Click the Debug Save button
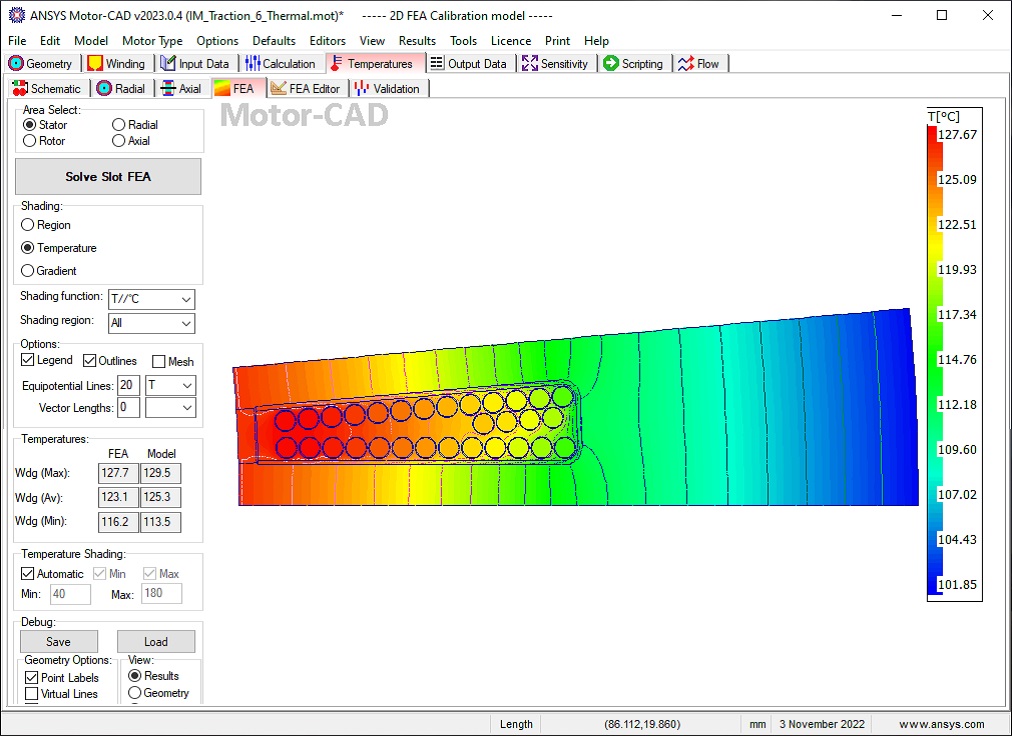The height and width of the screenshot is (736, 1012). 59,641
